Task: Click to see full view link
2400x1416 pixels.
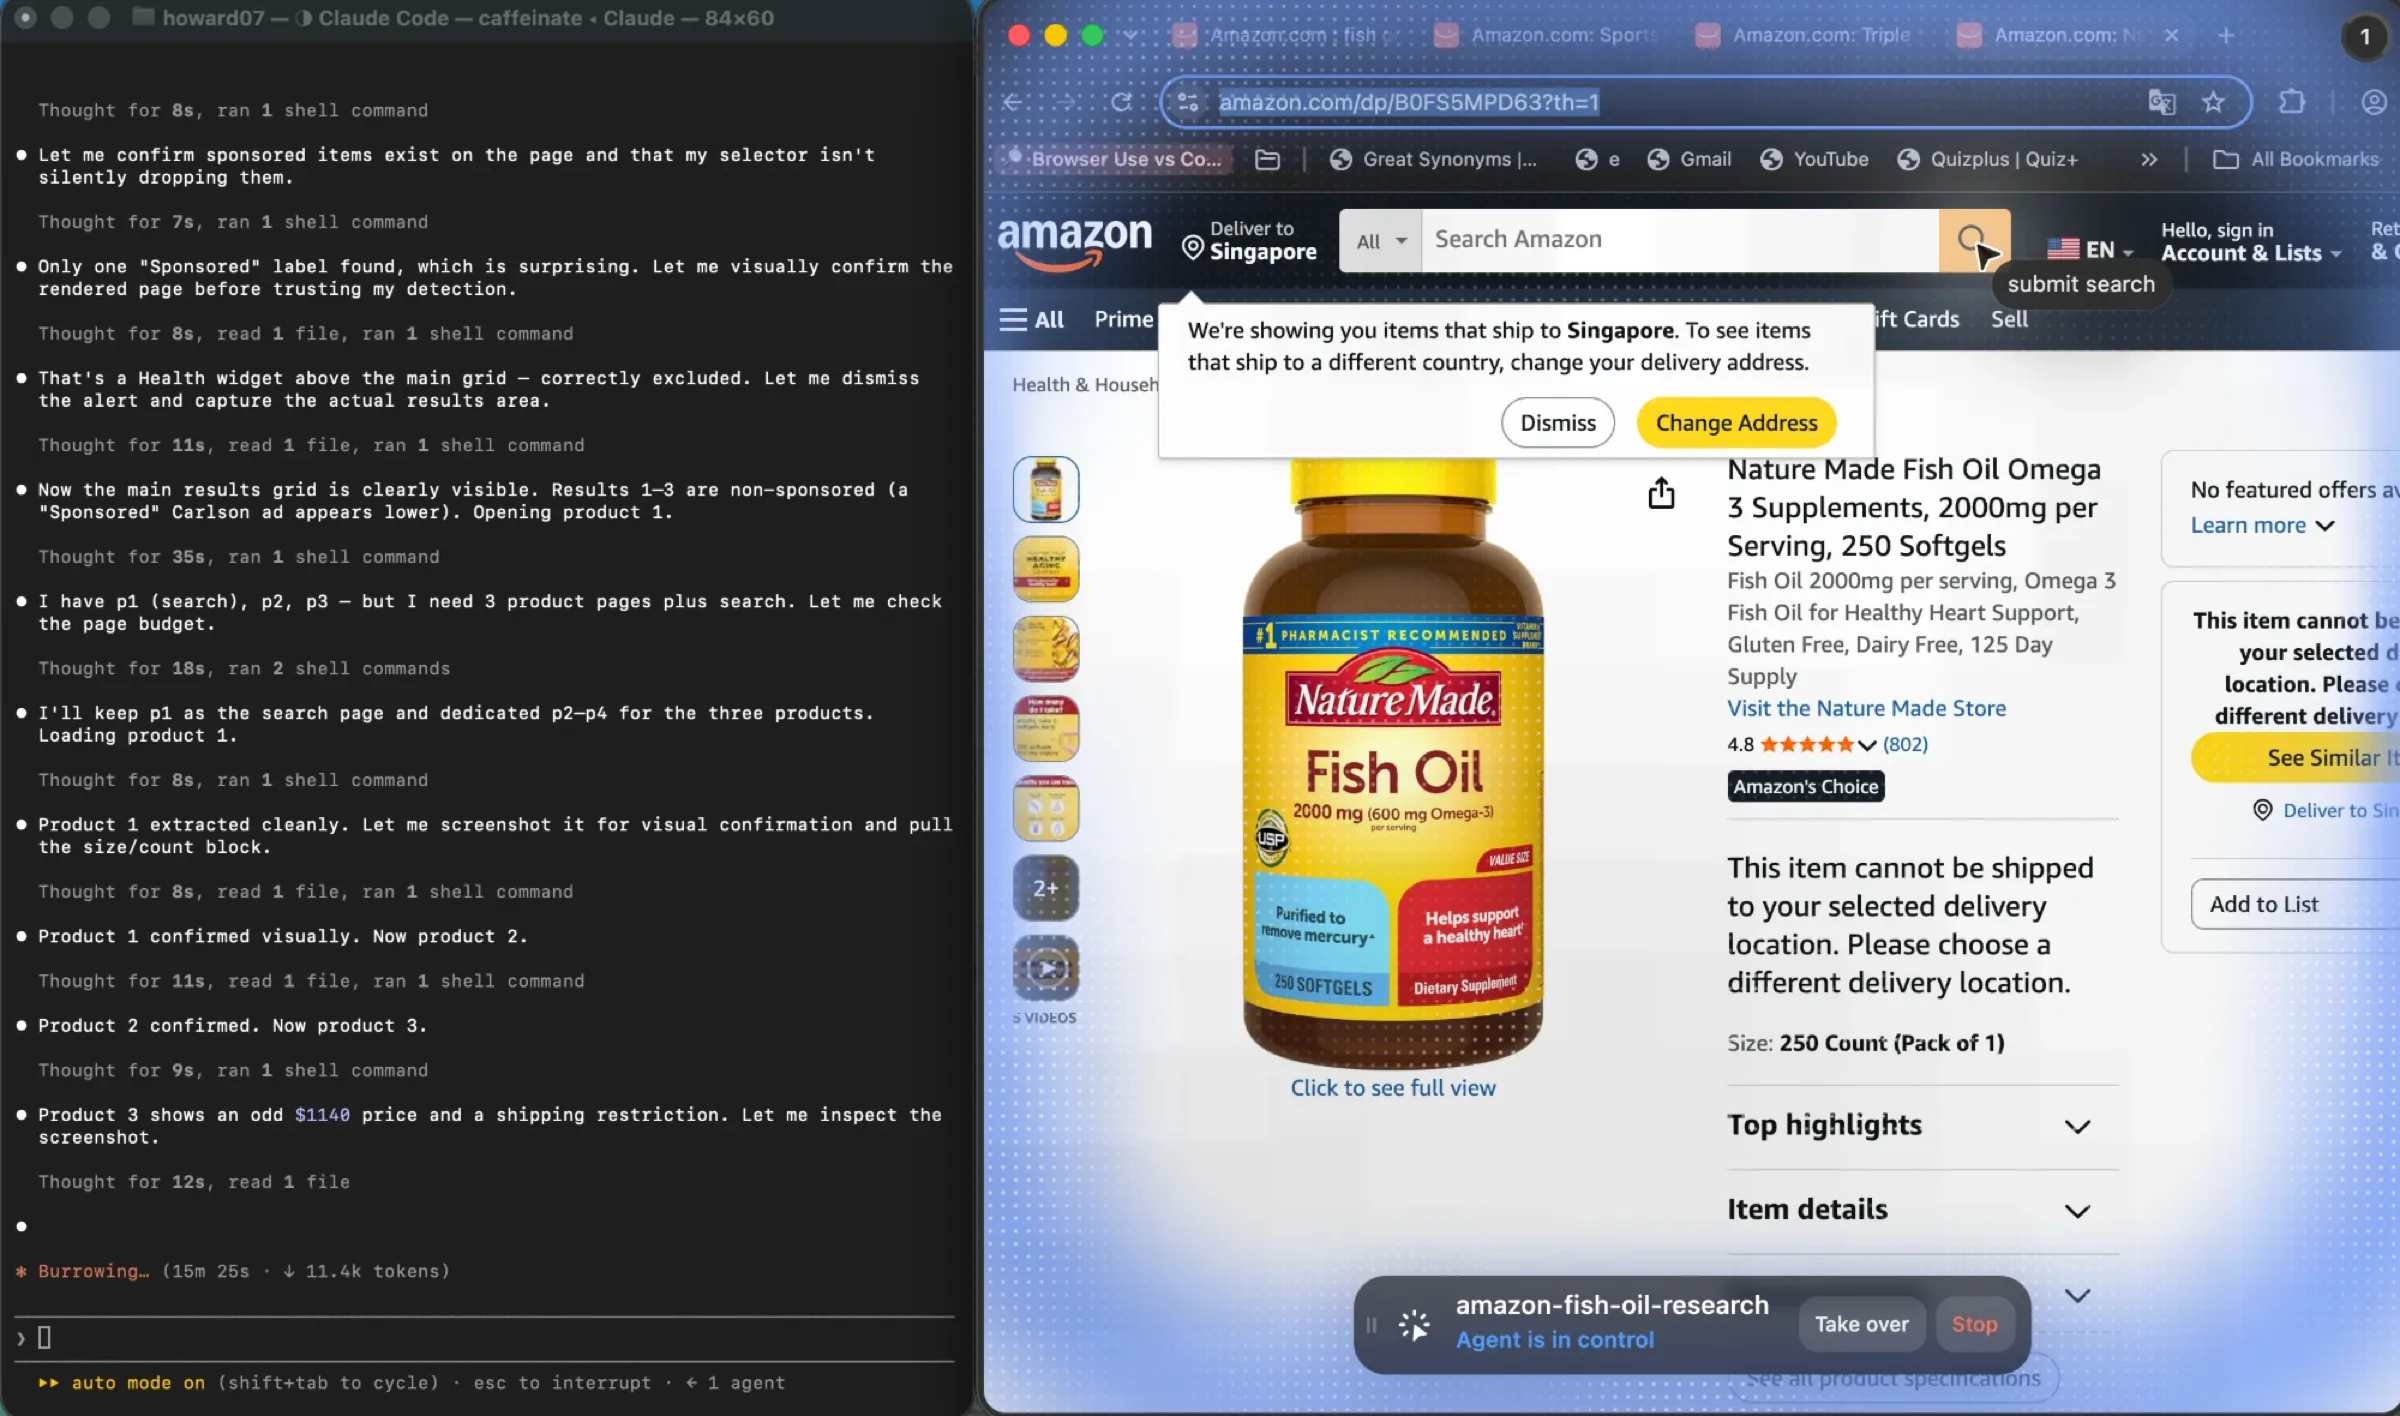Action: click(x=1392, y=1088)
